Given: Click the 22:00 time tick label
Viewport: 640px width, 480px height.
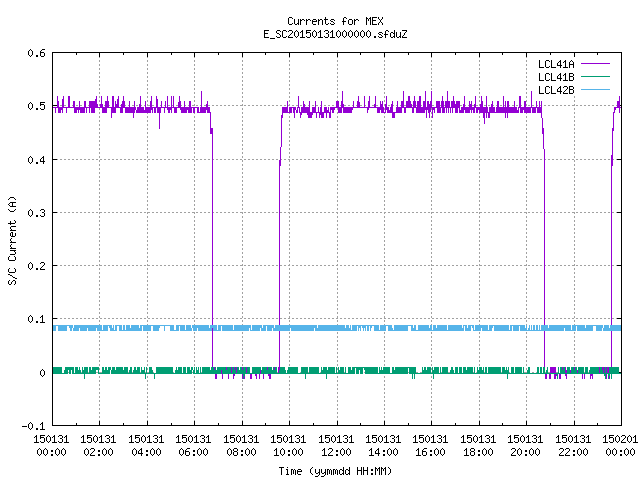Looking at the screenshot, I should pyautogui.click(x=573, y=452).
